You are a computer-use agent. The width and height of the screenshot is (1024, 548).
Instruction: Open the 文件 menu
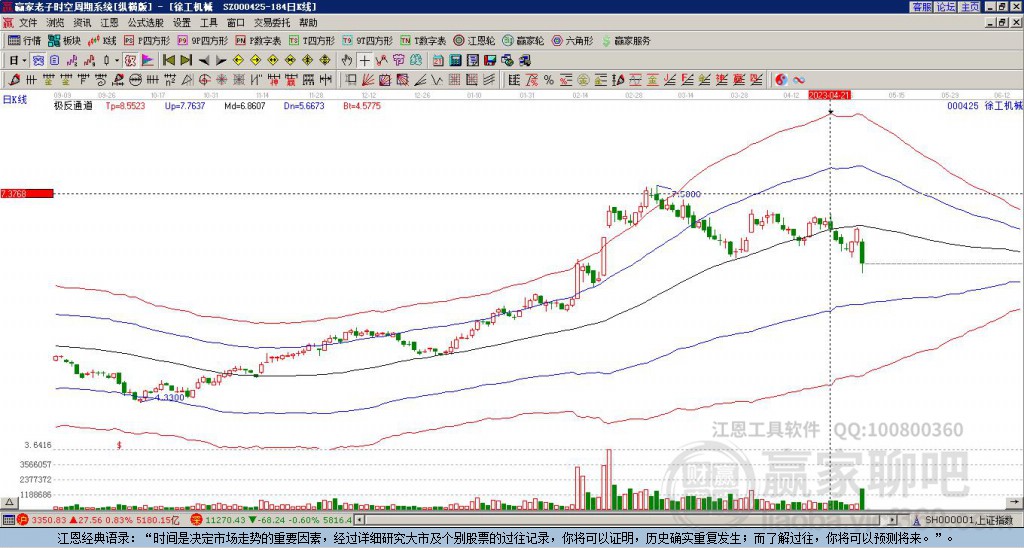coord(28,23)
